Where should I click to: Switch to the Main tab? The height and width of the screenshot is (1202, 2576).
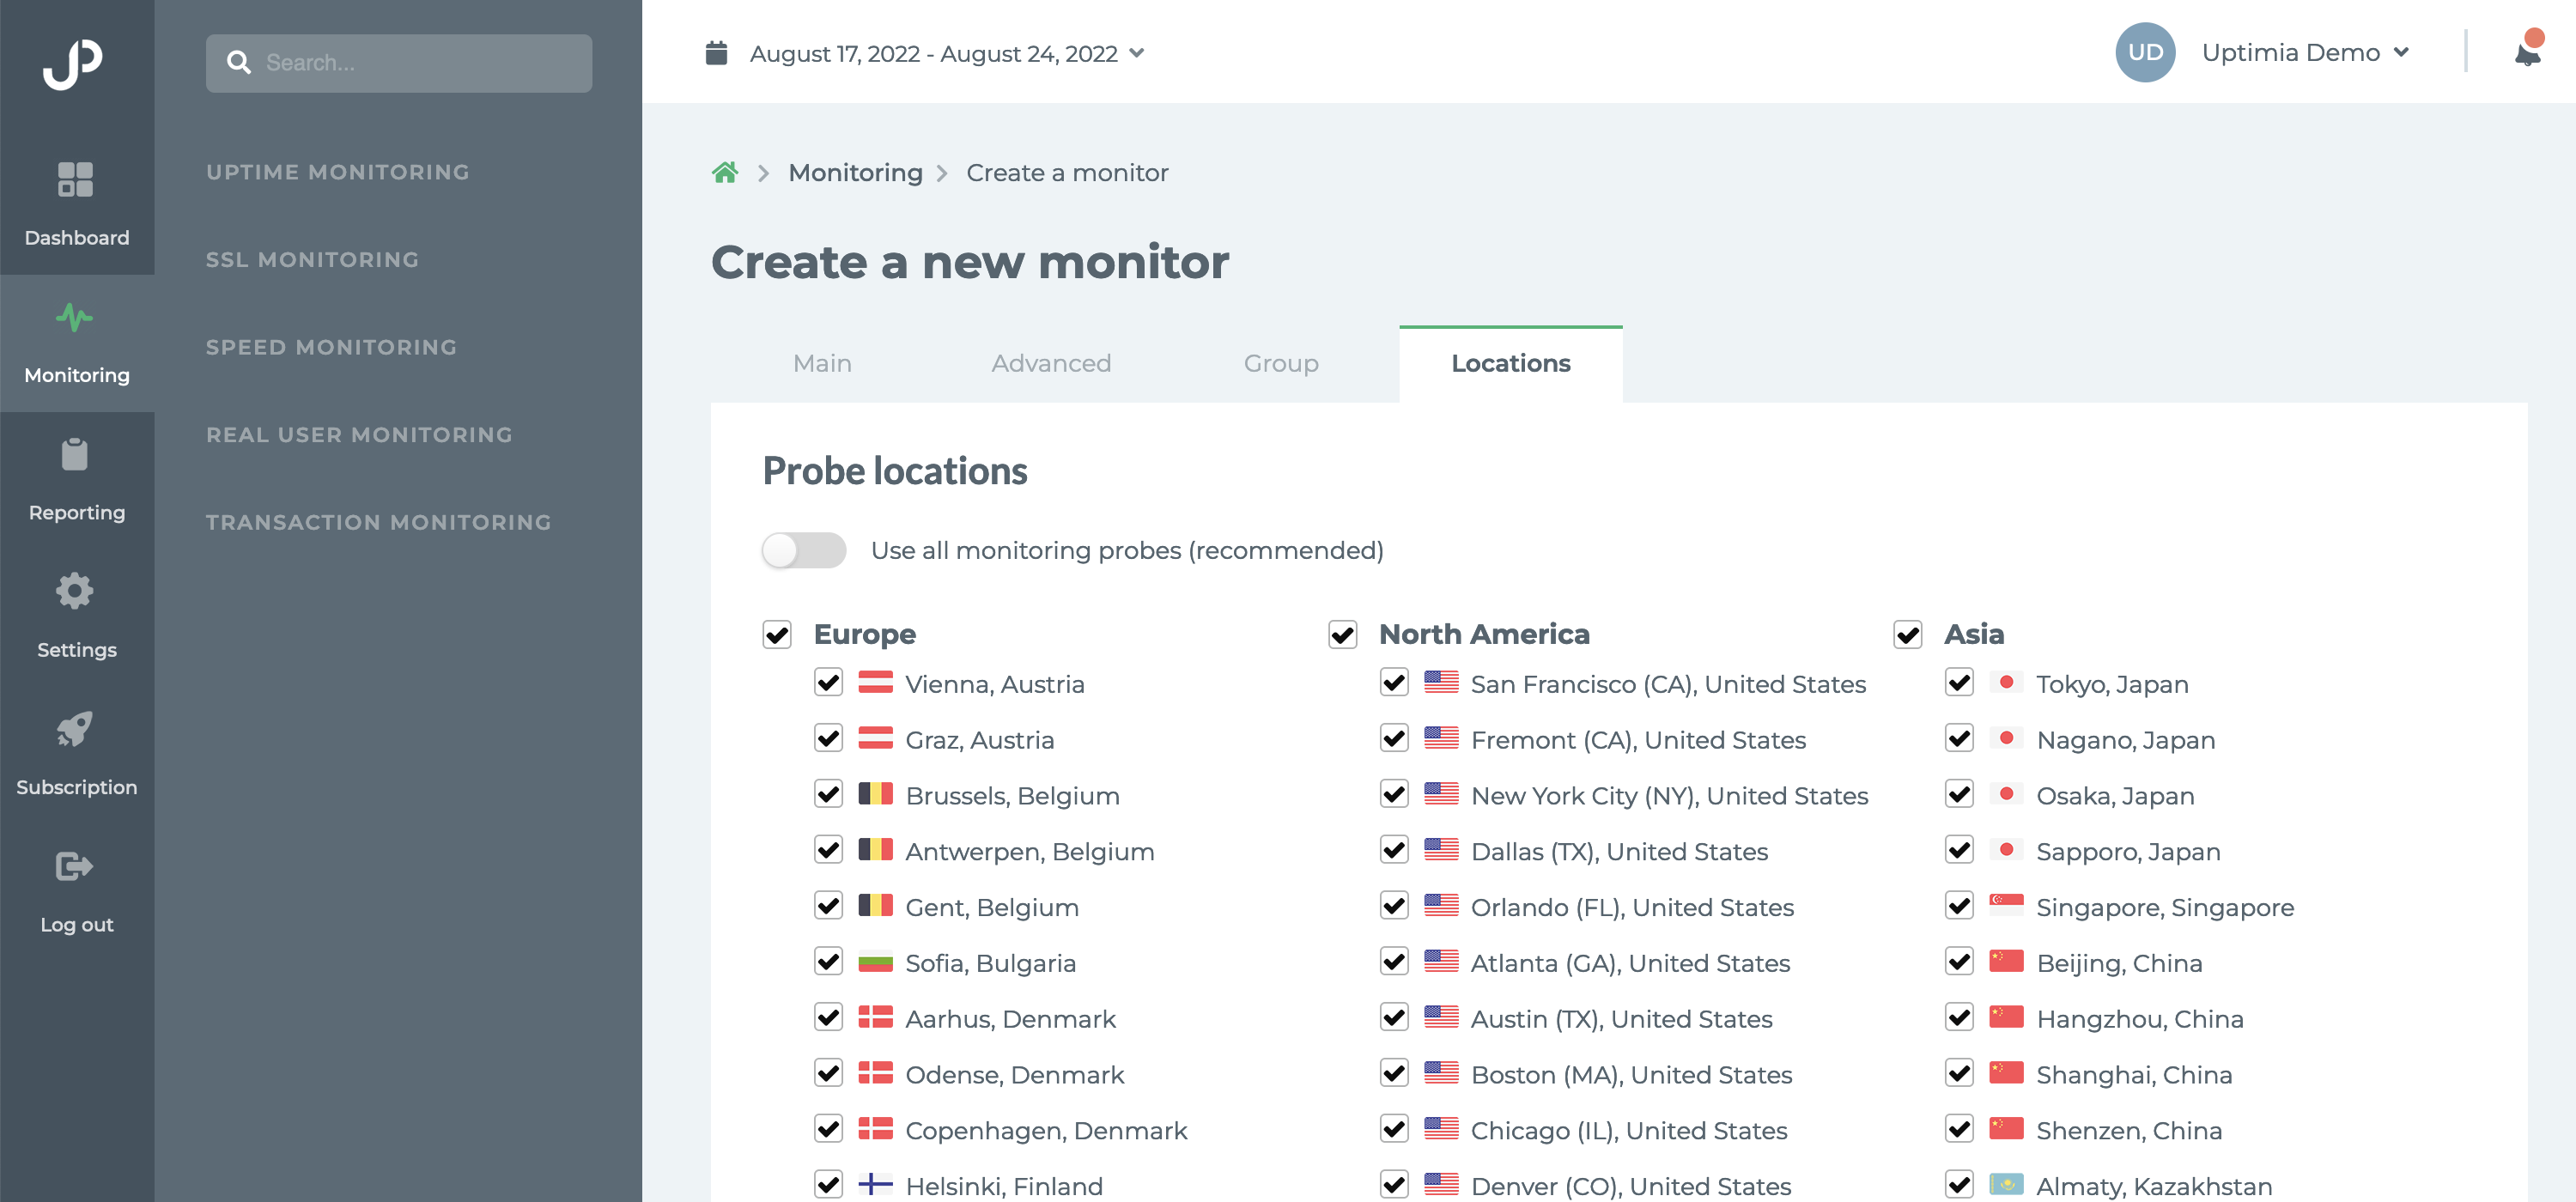[x=822, y=363]
